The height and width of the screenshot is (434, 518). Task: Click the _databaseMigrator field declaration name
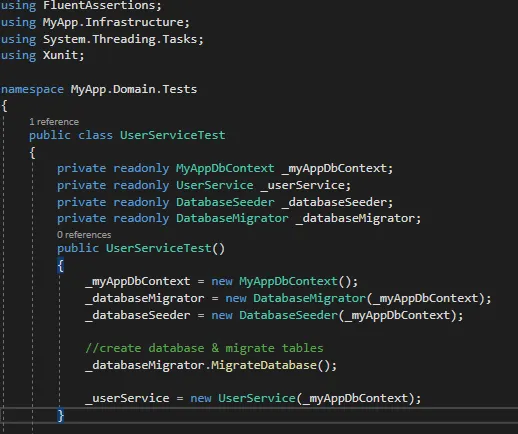355,219
